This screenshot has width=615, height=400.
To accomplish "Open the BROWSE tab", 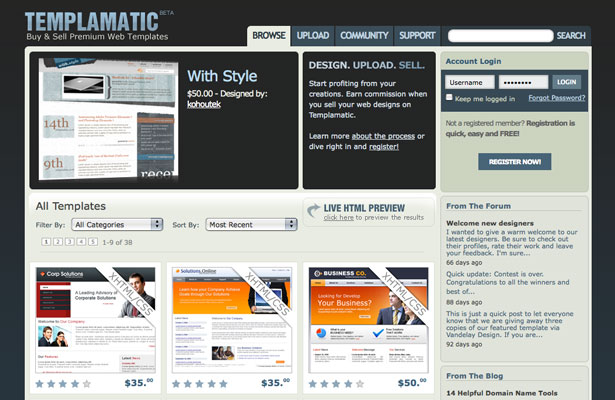I will coord(269,36).
